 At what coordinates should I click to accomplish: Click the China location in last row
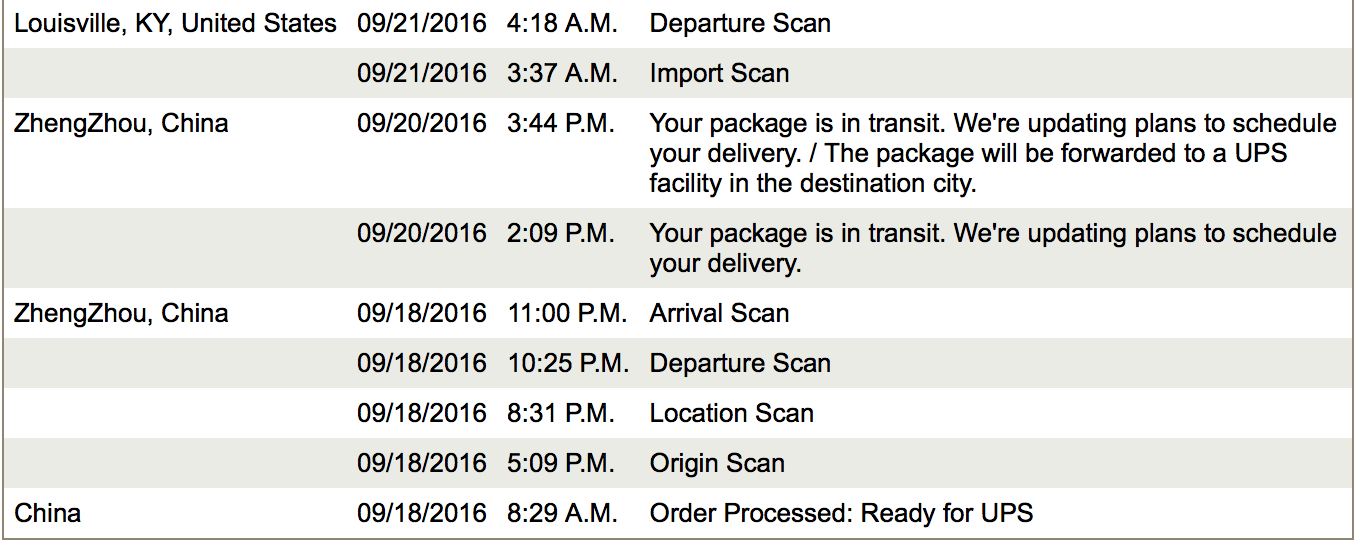pyautogui.click(x=47, y=514)
